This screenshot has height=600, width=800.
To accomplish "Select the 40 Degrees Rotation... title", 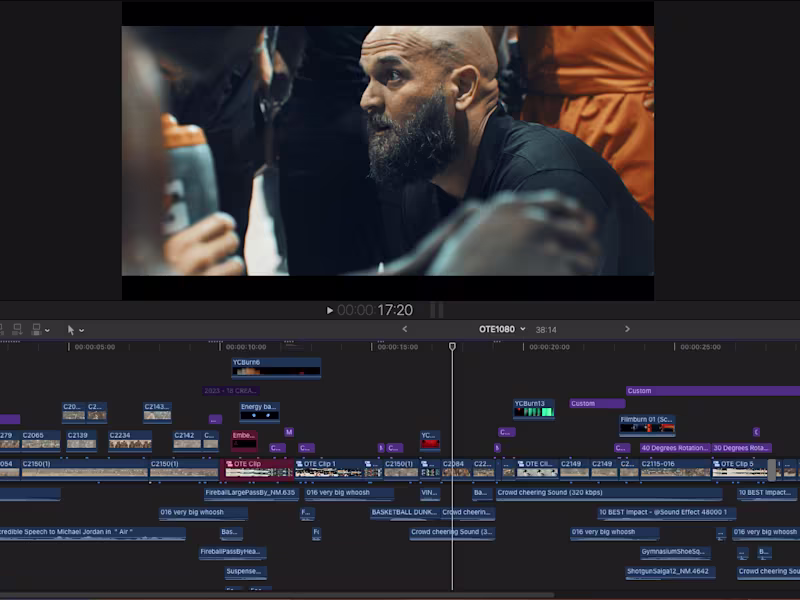I will [x=674, y=448].
